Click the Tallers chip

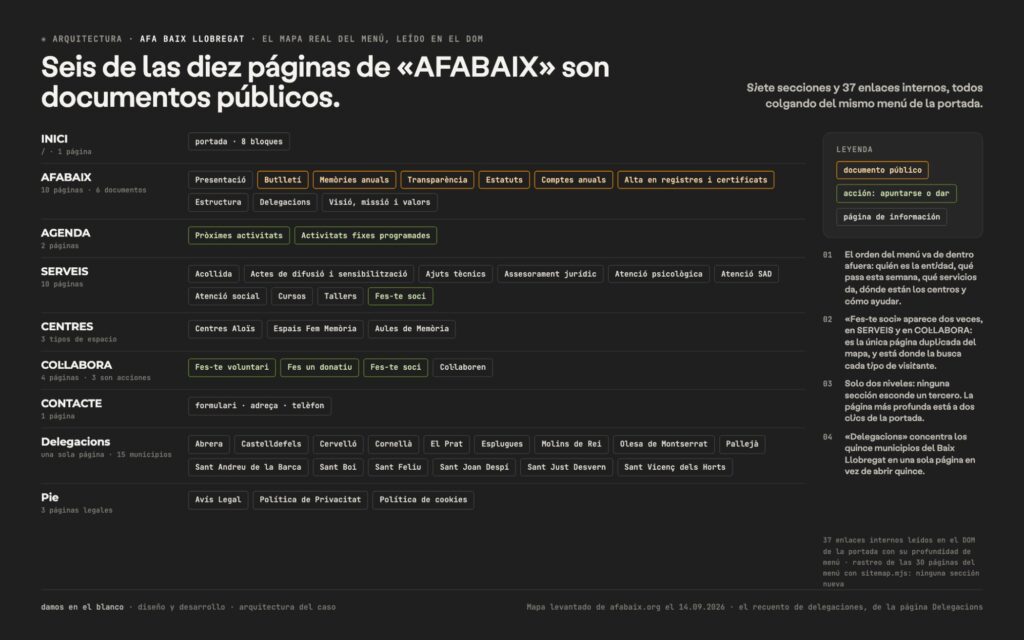point(340,296)
